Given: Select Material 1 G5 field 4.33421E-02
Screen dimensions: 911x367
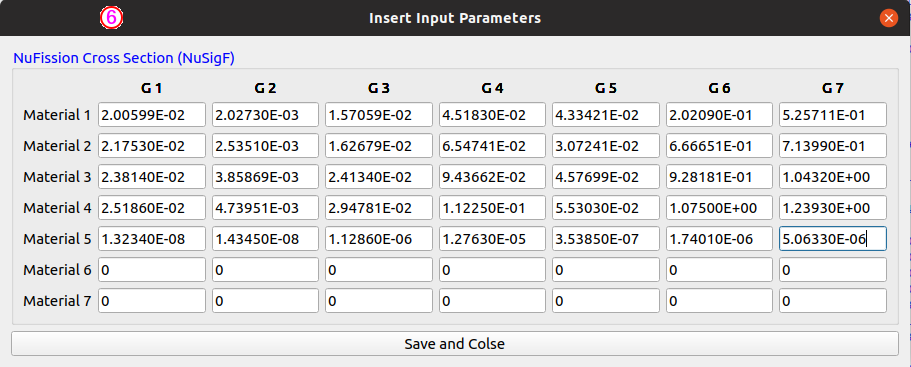Looking at the screenshot, I should 606,115.
